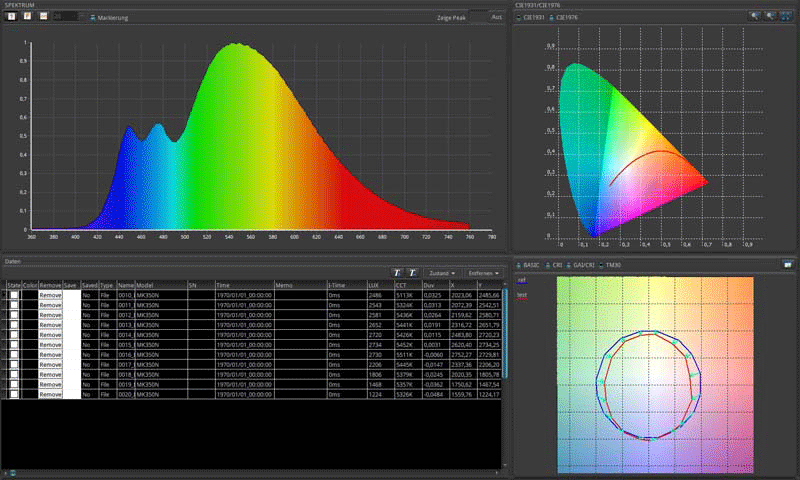Image resolution: width=800 pixels, height=480 pixels.
Task: Tick State checkbox for row 0015
Action: coord(14,344)
